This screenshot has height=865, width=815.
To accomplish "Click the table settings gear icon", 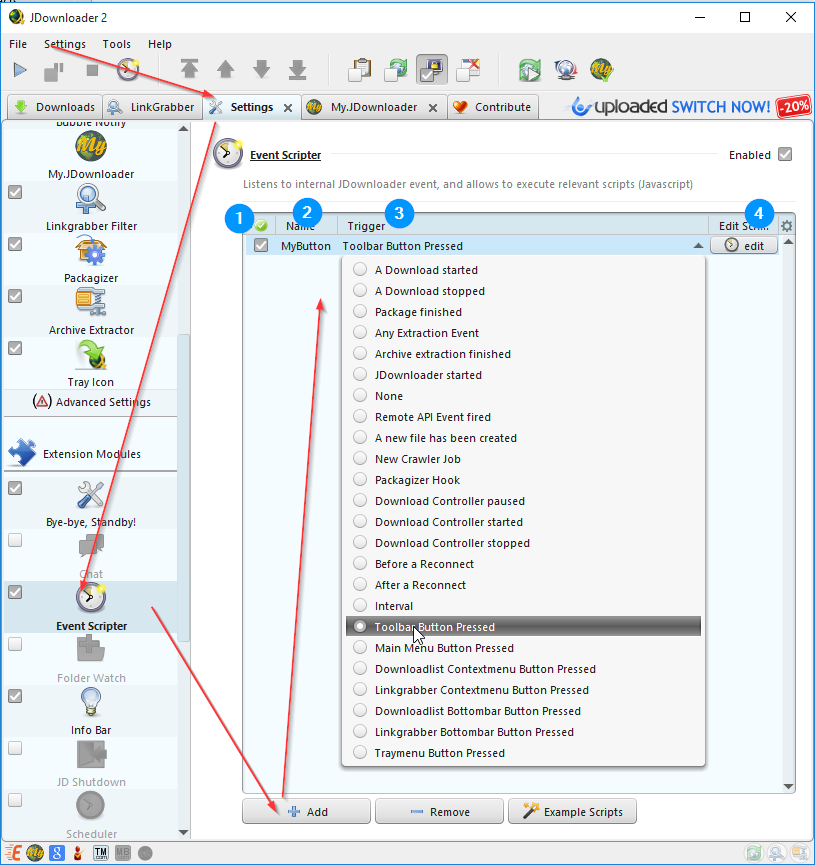I will 786,226.
